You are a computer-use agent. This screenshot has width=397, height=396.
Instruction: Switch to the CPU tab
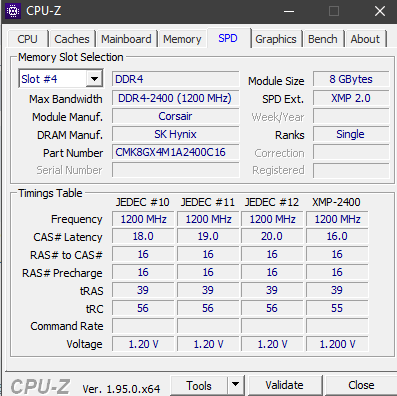pyautogui.click(x=27, y=39)
